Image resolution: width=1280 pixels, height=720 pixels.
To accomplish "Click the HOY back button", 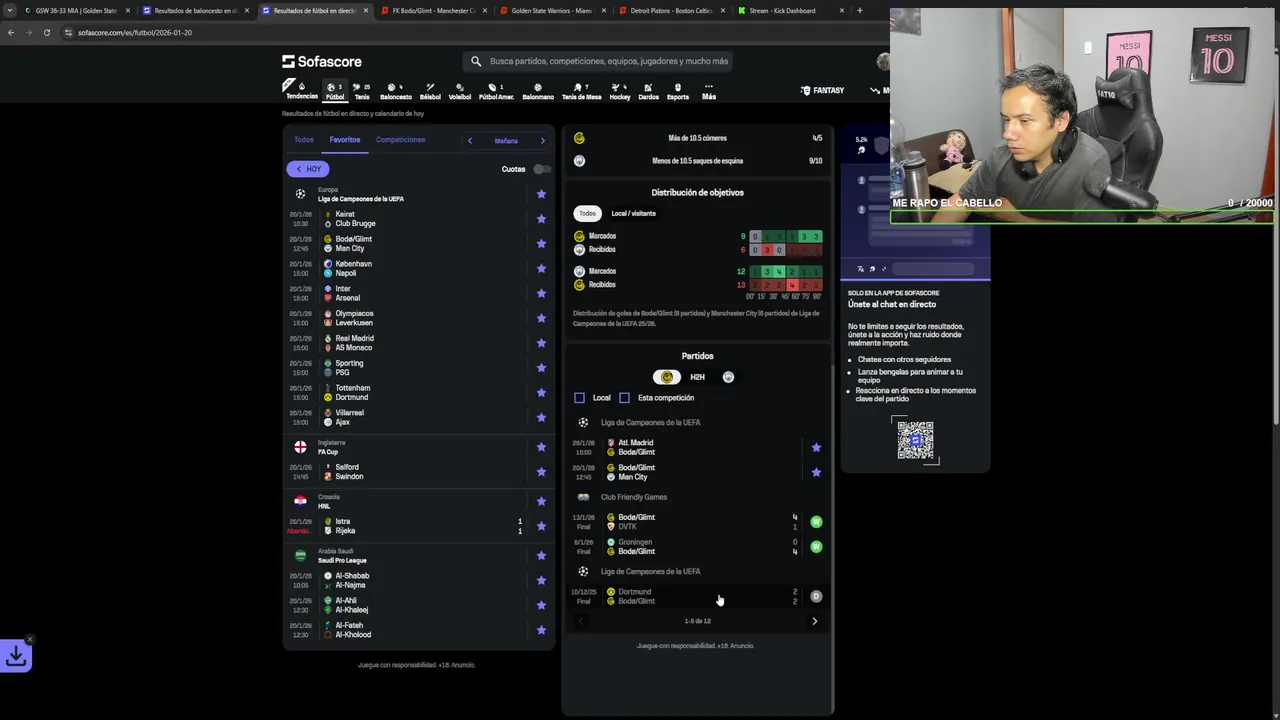I will 308,169.
